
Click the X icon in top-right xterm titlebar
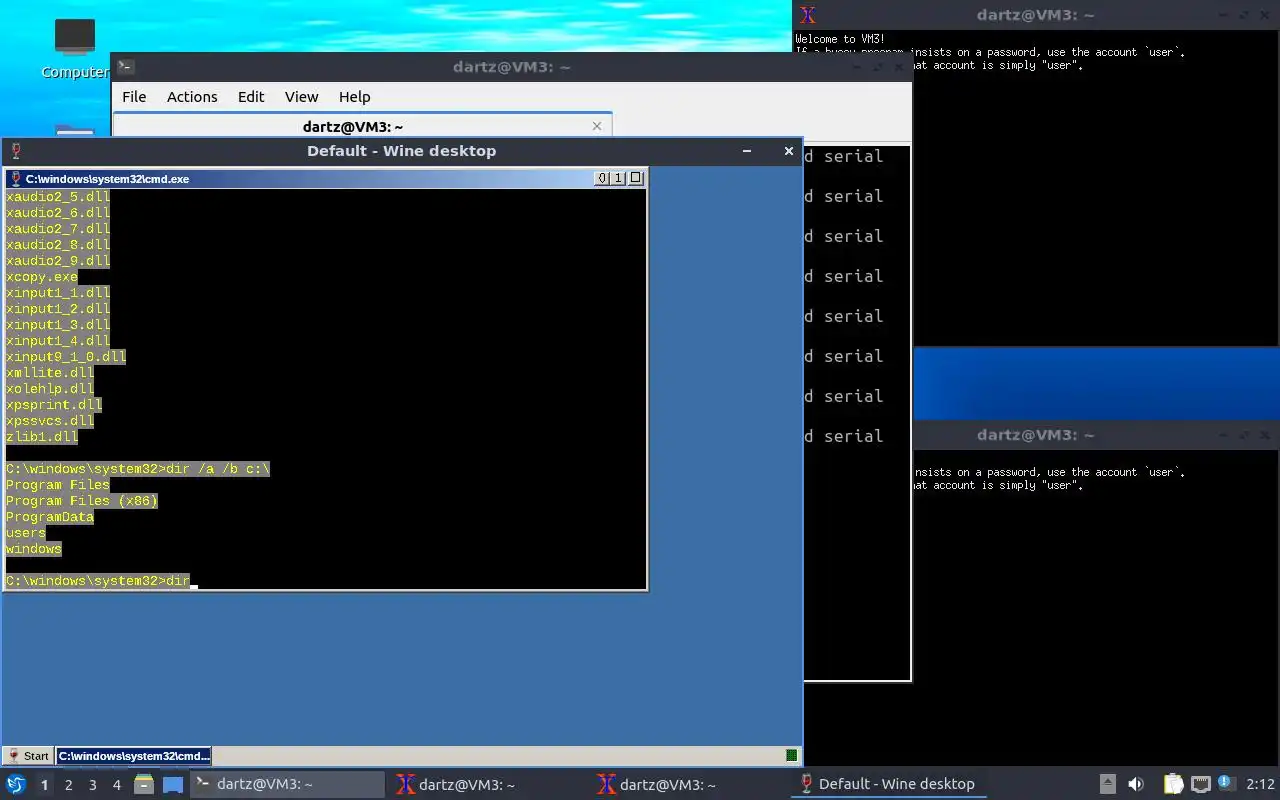tap(808, 15)
